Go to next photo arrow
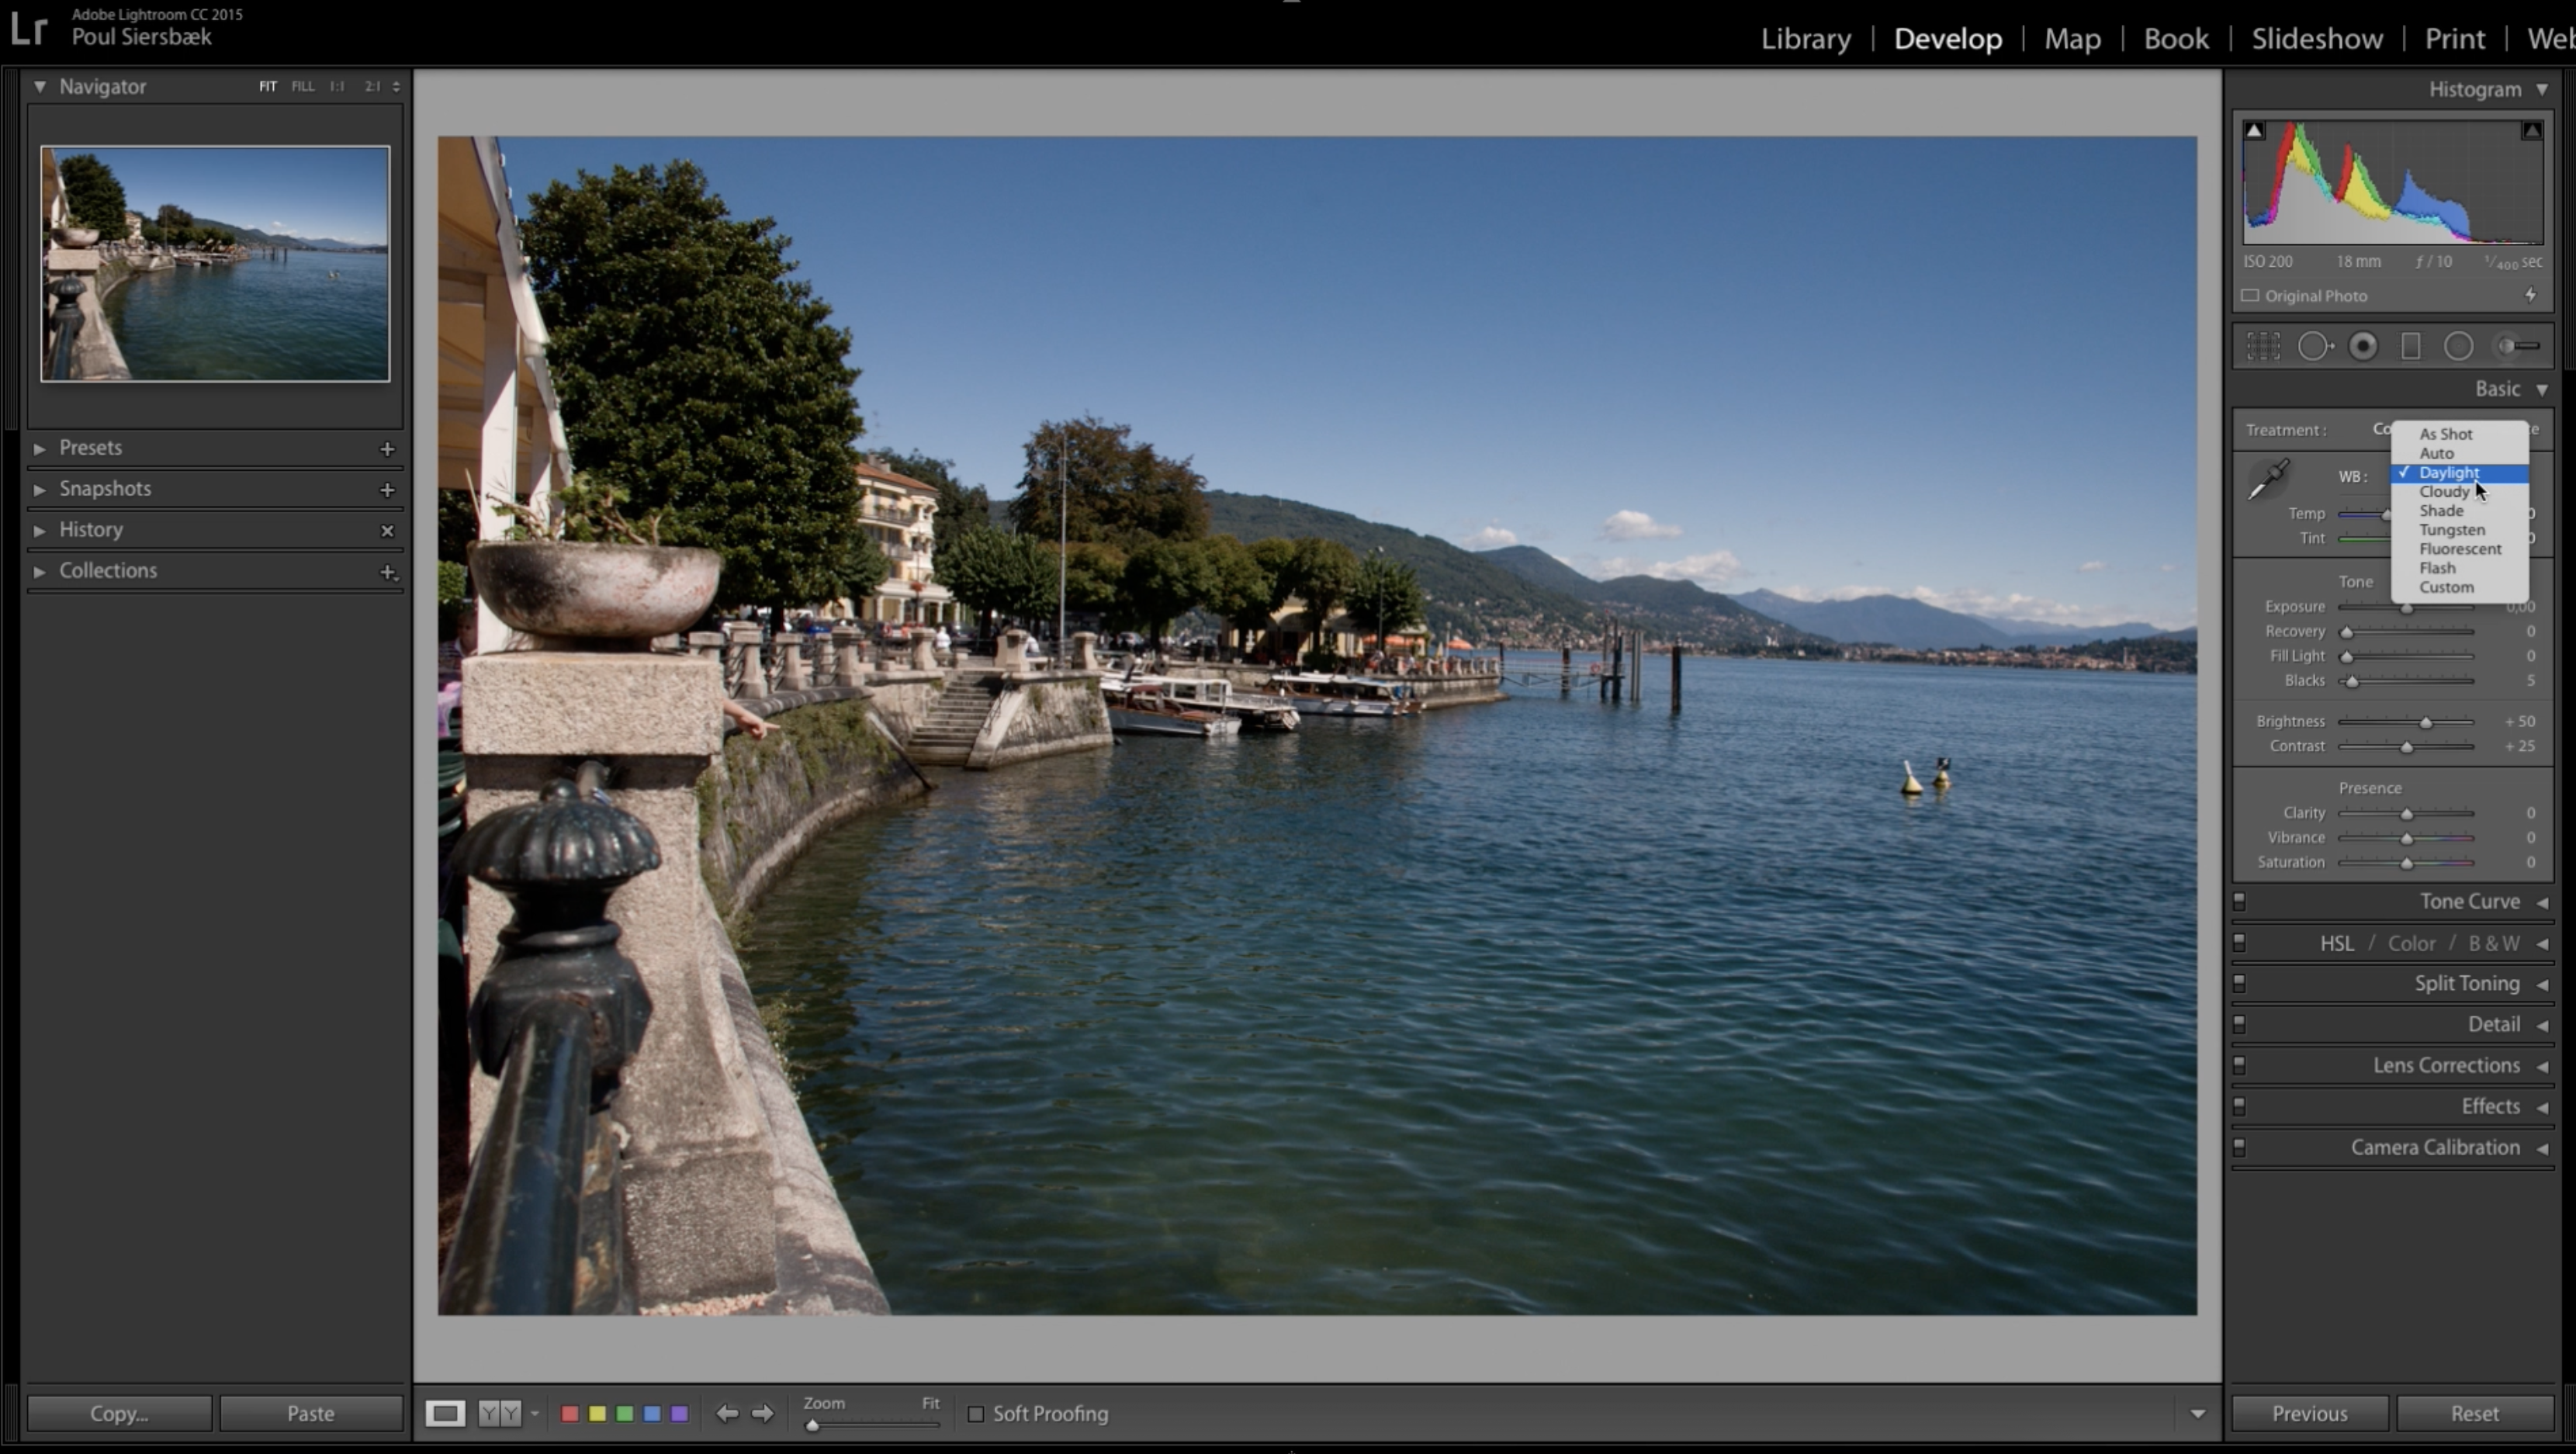The height and width of the screenshot is (1454, 2576). (763, 1413)
